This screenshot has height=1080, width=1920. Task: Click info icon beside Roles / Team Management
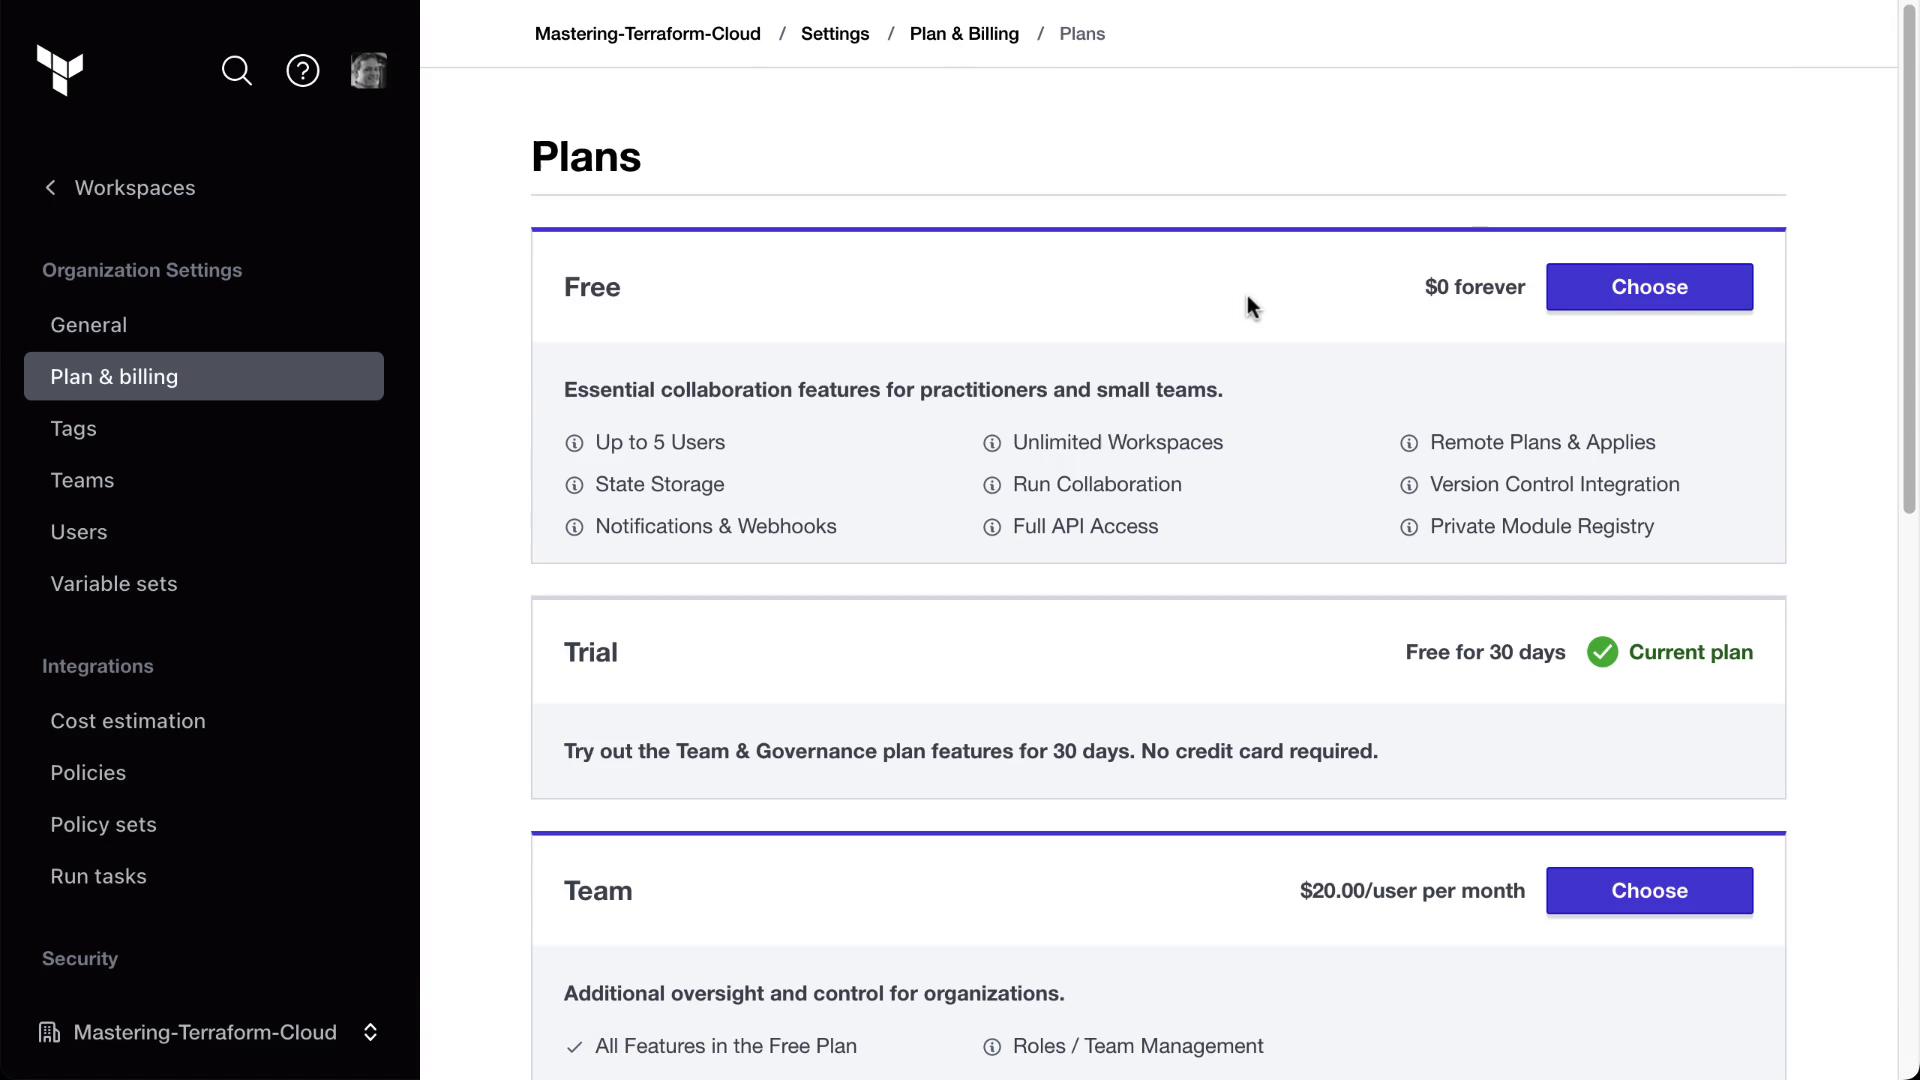tap(992, 1047)
